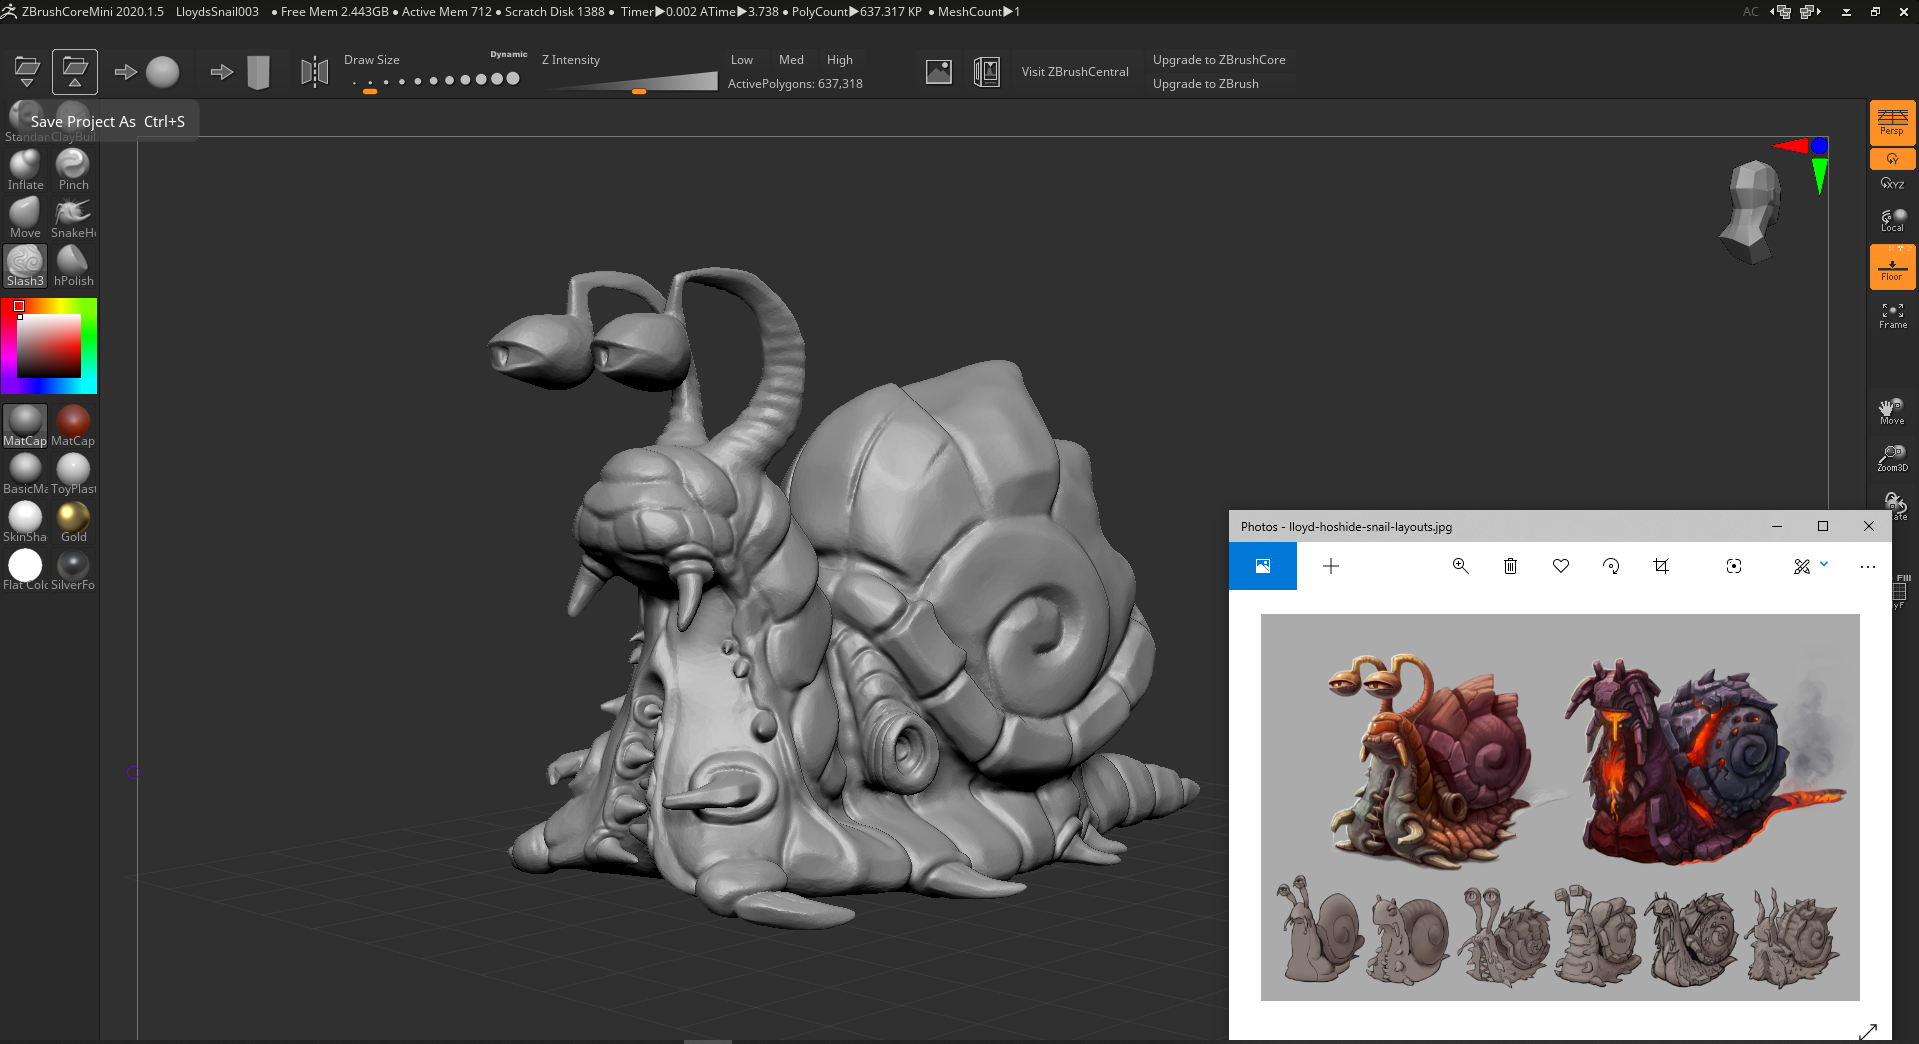Click Upgrade to ZBrushCore

click(1218, 60)
